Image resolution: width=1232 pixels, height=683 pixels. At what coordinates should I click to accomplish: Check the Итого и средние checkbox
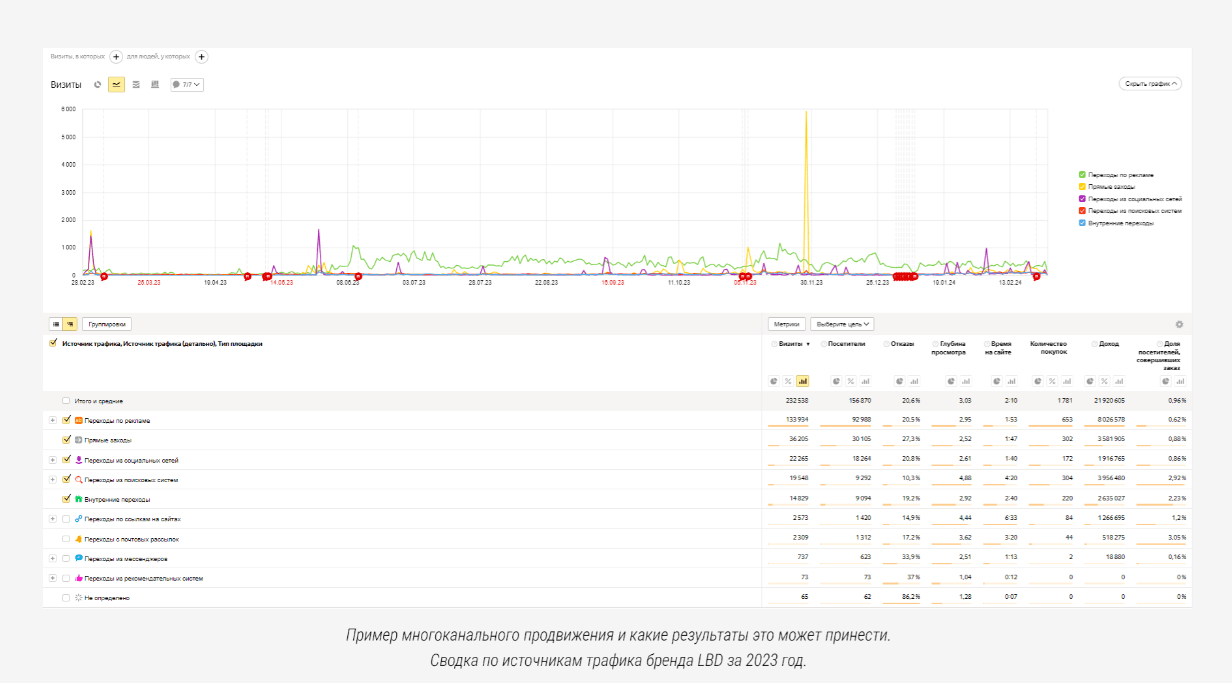coord(66,400)
